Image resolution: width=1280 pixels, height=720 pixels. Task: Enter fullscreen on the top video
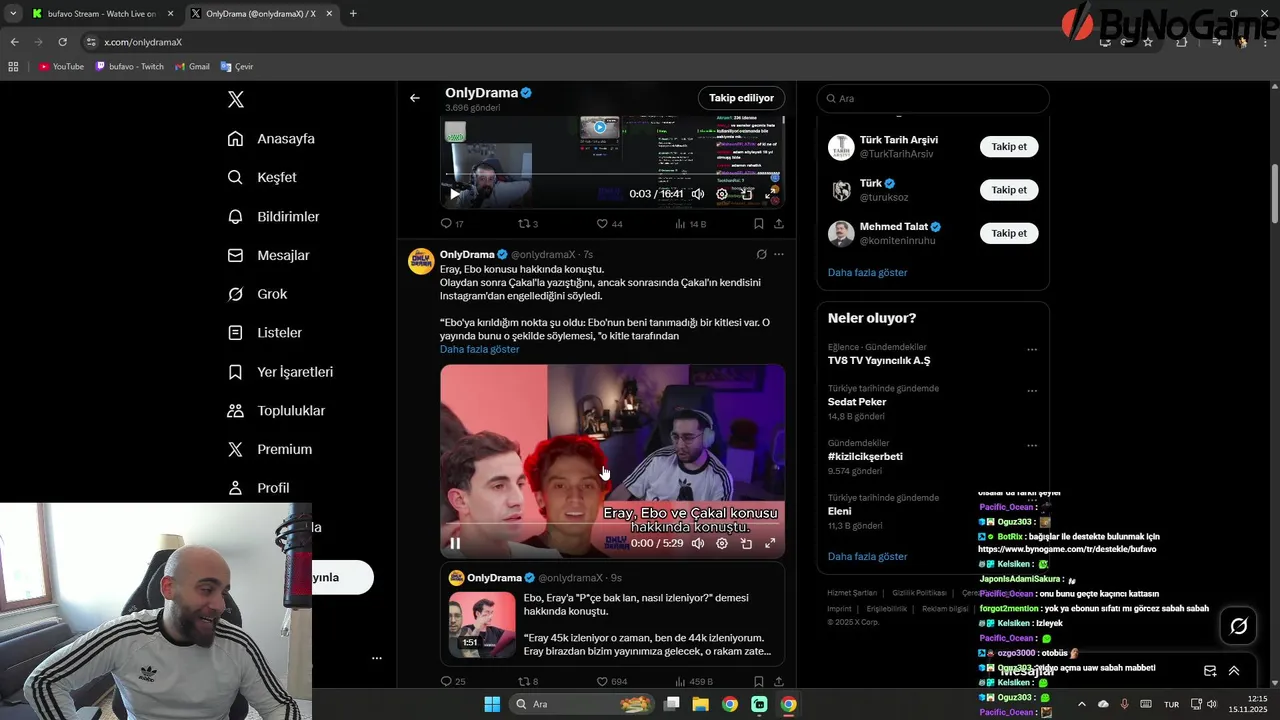770,194
